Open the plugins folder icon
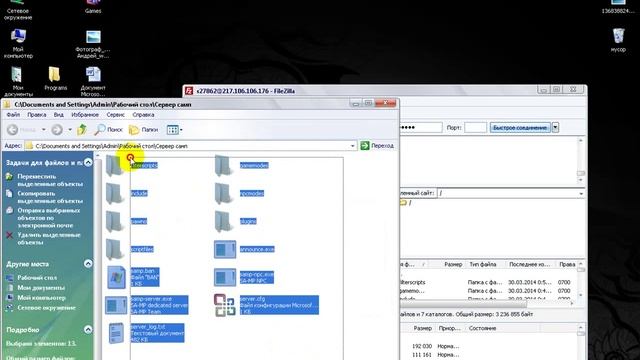Screen dimensions: 640x360 (x=224, y=221)
